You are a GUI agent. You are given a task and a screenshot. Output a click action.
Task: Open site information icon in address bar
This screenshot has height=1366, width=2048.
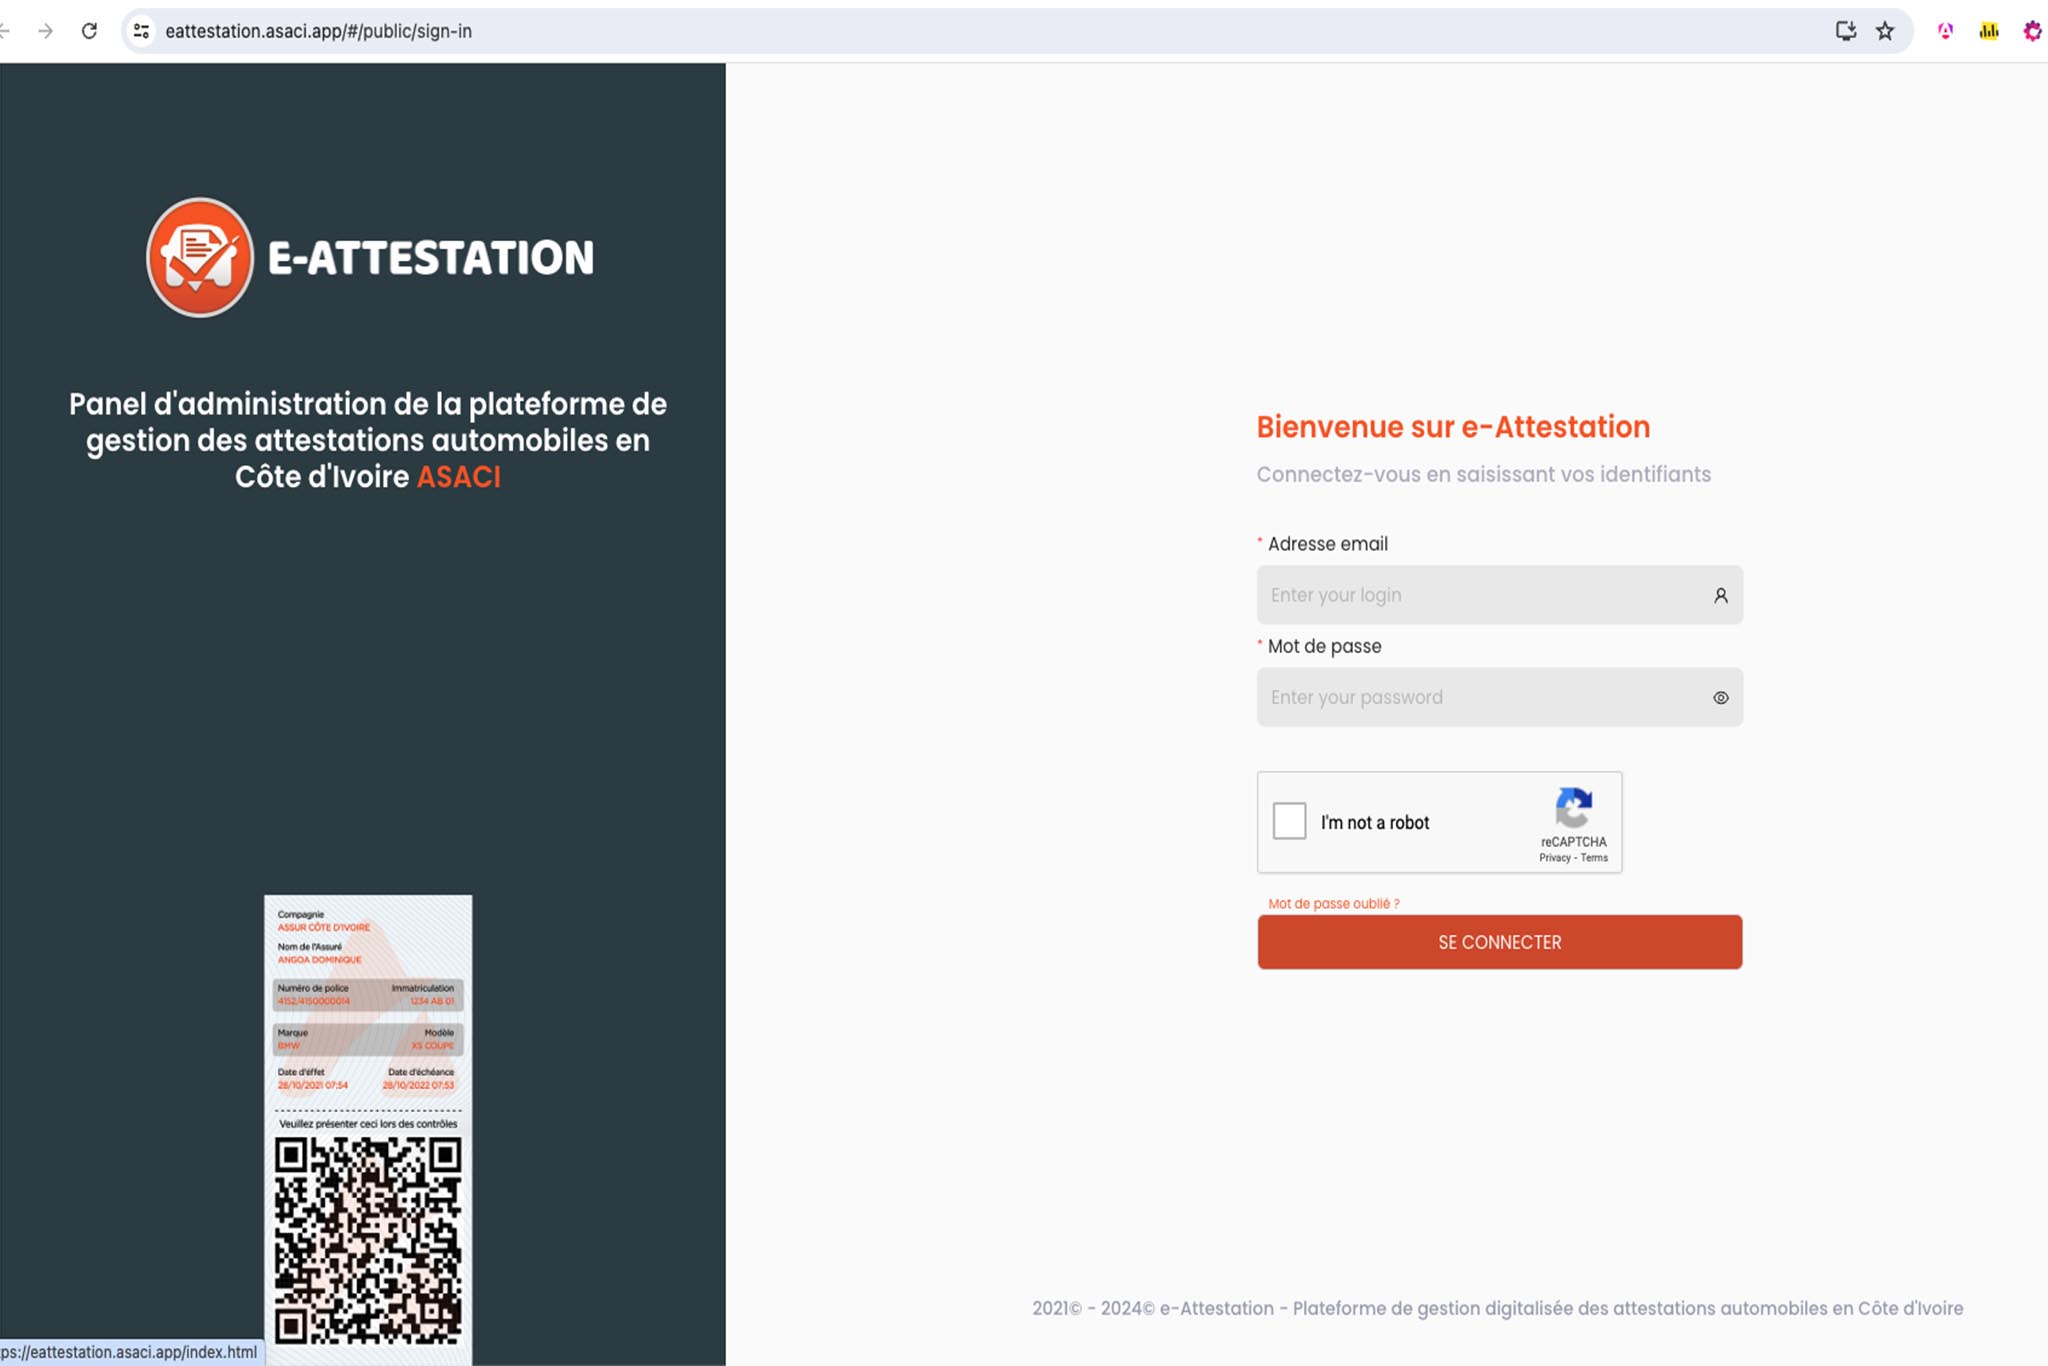[x=142, y=31]
